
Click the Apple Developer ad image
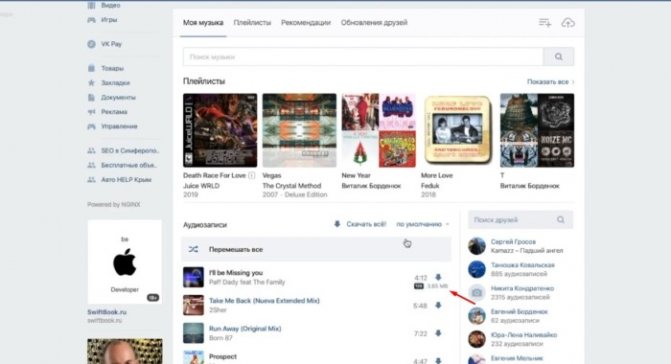pos(125,262)
